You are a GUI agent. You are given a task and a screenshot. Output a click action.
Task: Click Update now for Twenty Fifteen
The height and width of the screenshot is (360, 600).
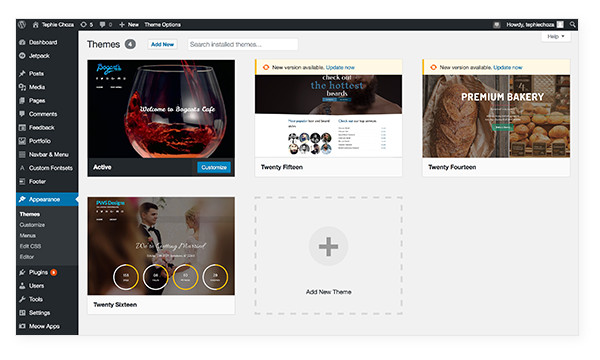point(340,67)
